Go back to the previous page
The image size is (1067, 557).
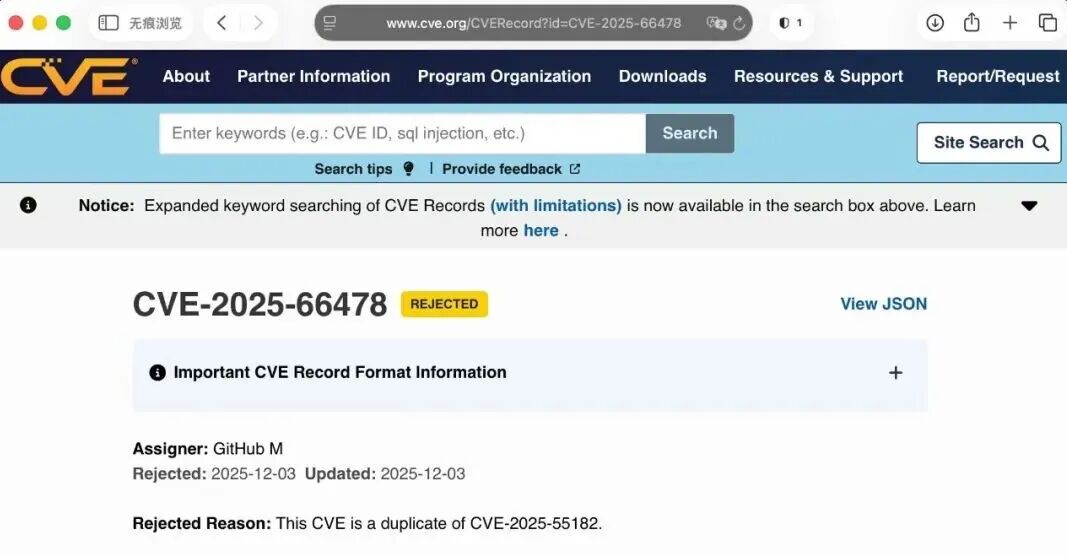pyautogui.click(x=222, y=23)
